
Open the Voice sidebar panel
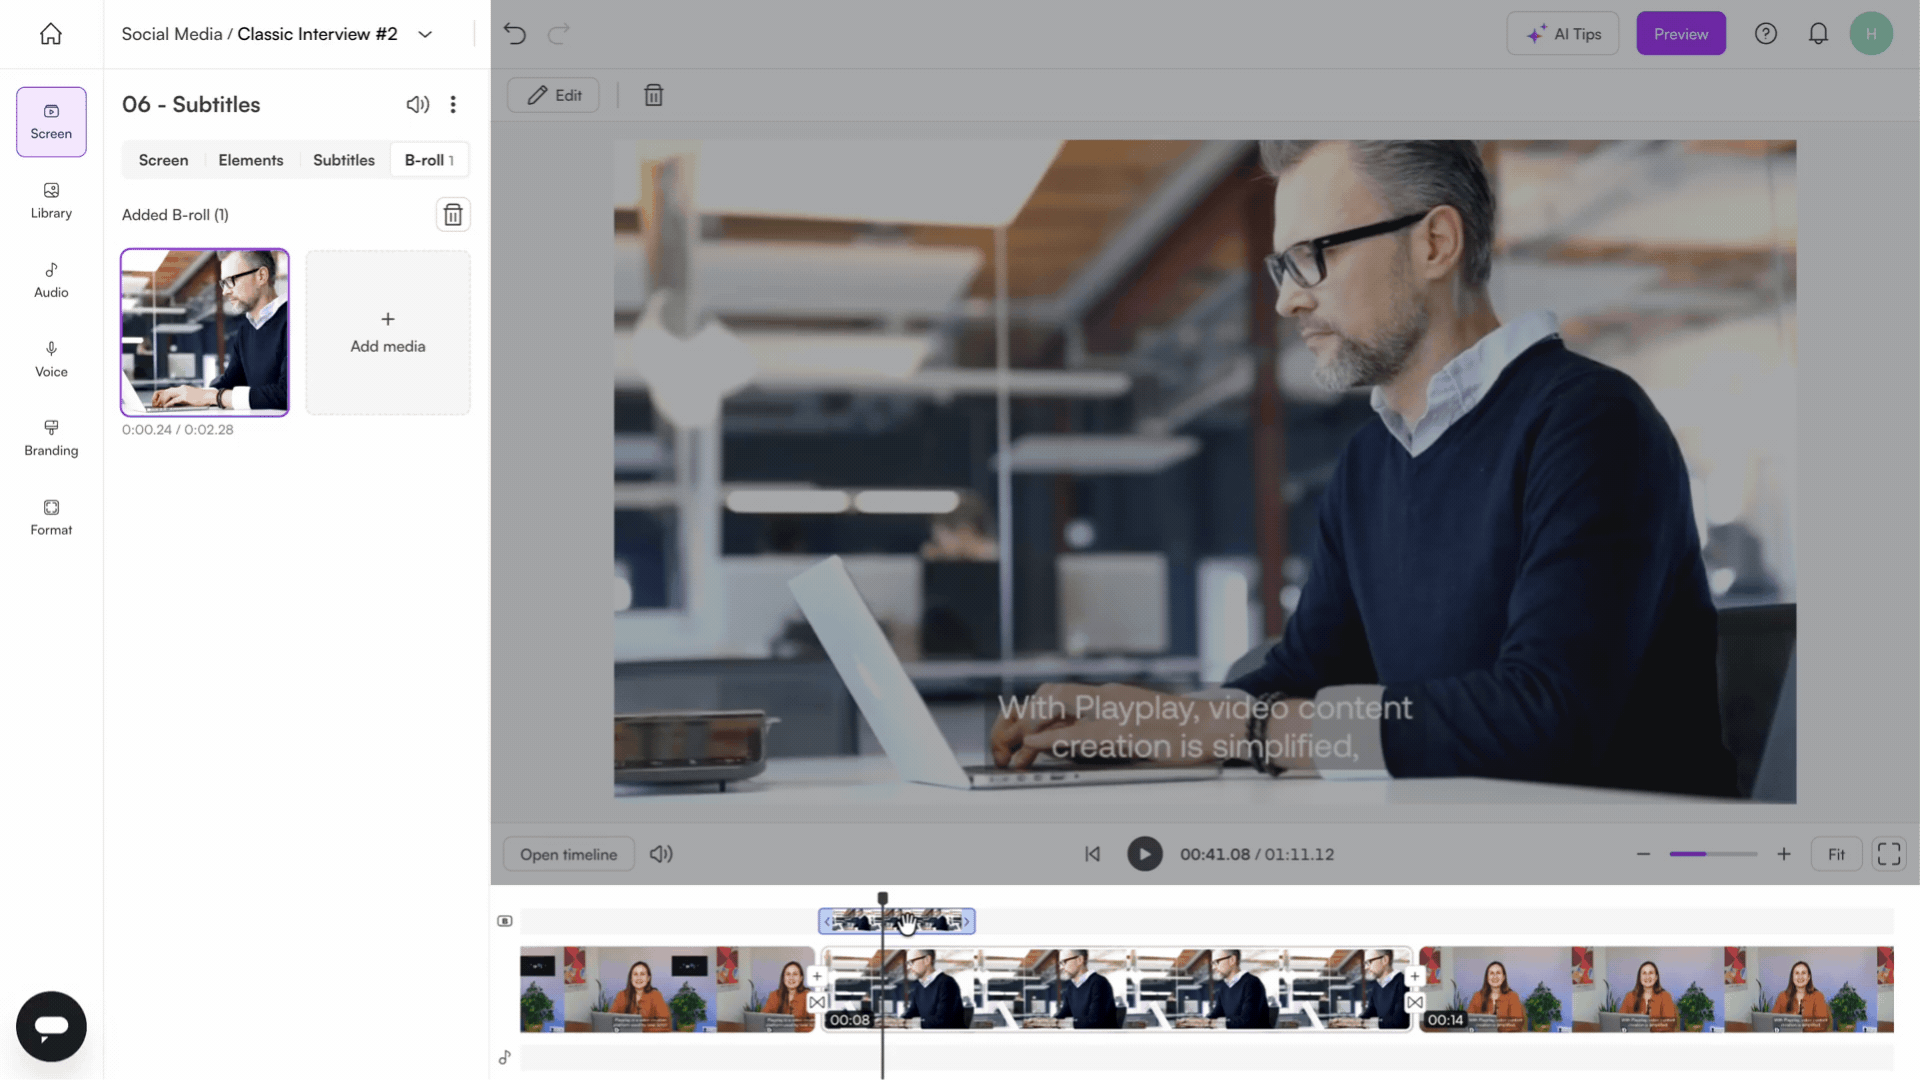click(x=51, y=359)
